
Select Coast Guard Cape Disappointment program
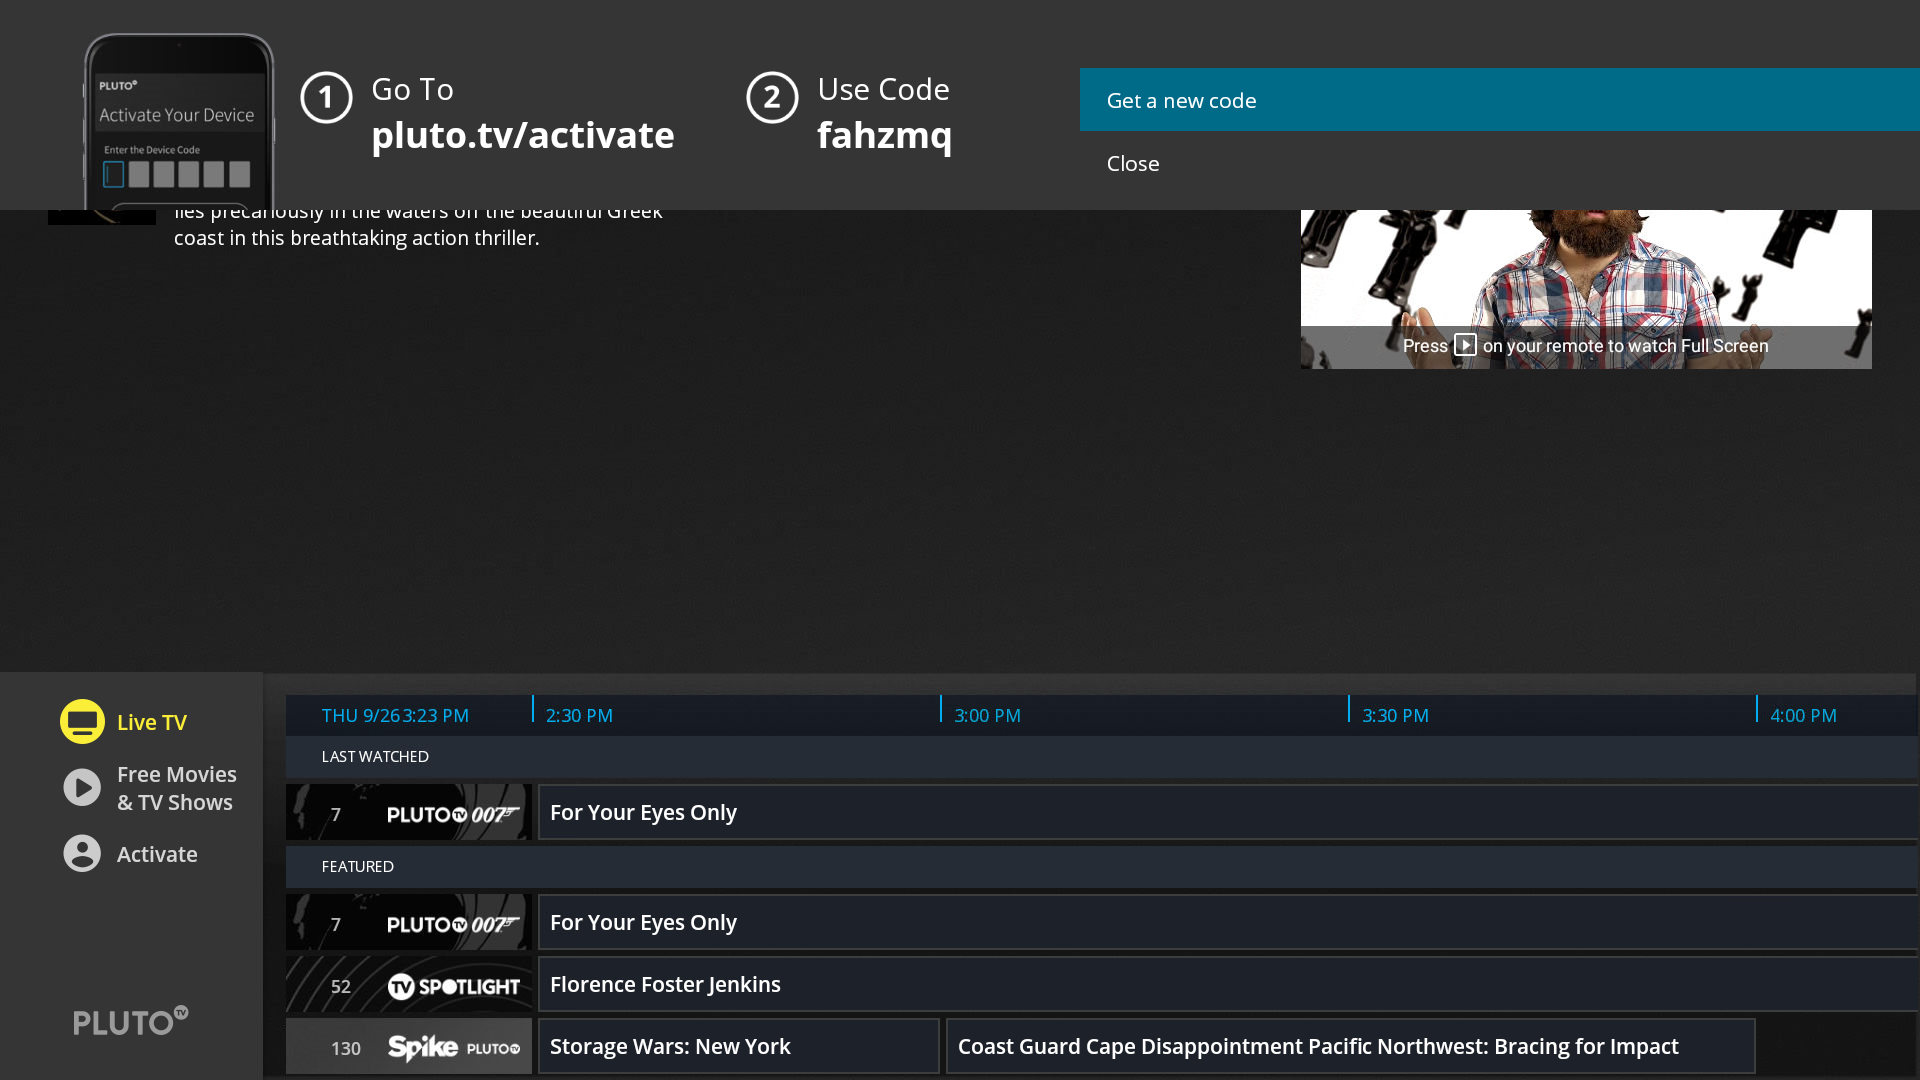pyautogui.click(x=1351, y=1046)
